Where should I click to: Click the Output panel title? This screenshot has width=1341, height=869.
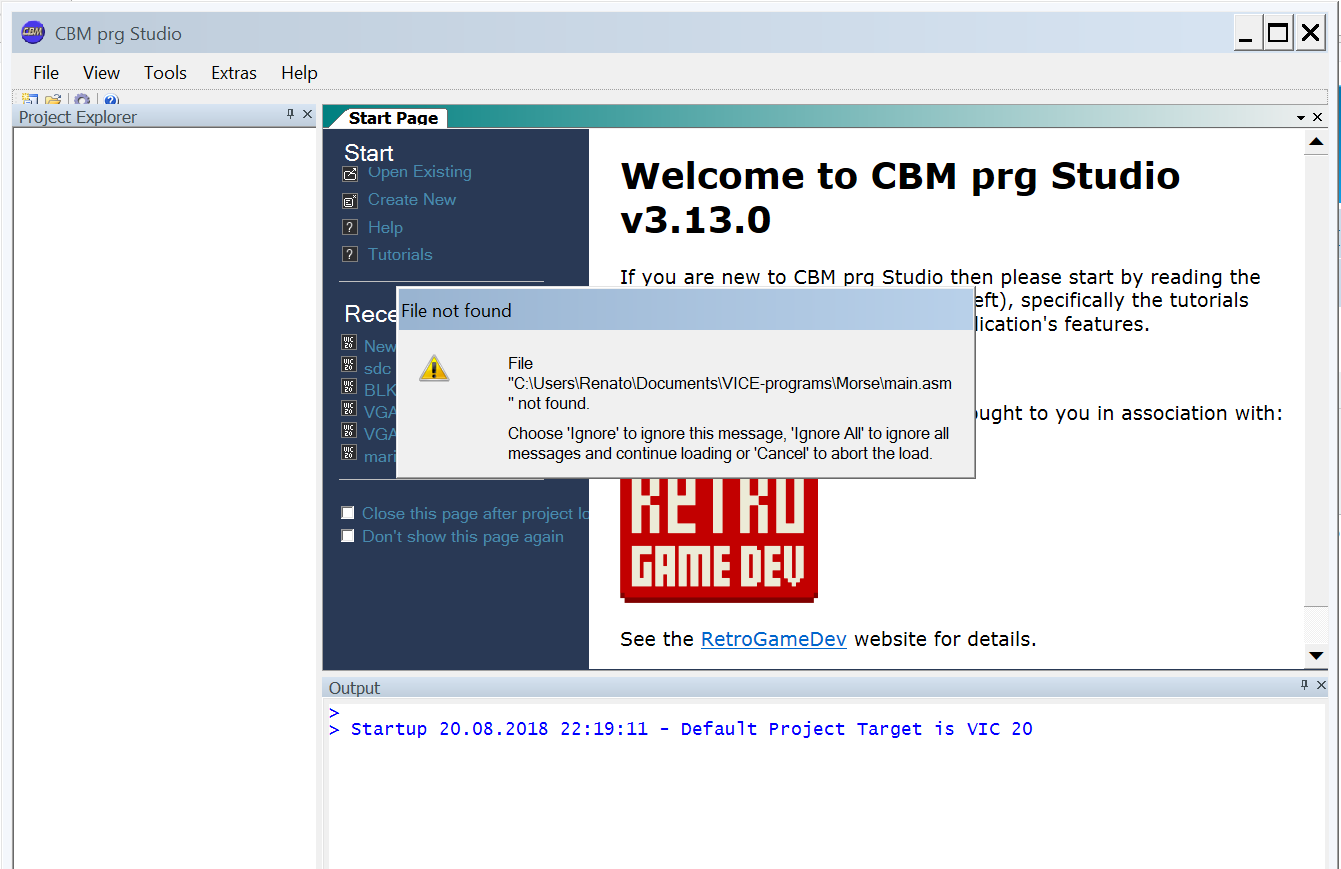(x=354, y=688)
